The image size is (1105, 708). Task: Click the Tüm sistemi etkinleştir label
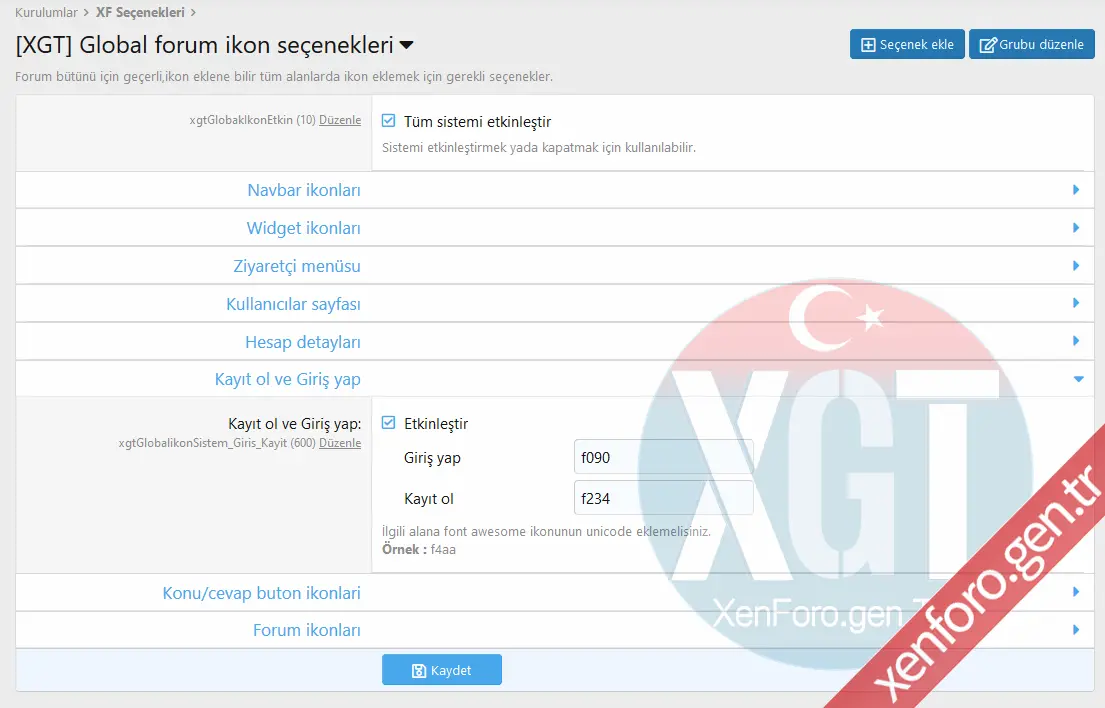477,122
